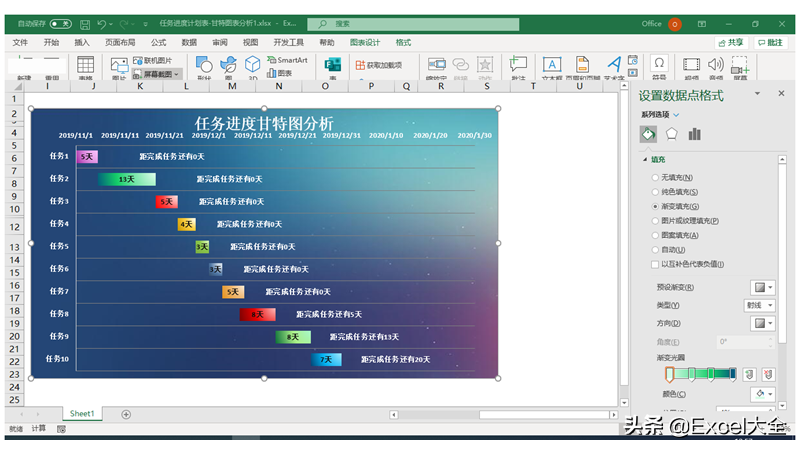Click the Shapes icon
This screenshot has height=450, width=800.
204,65
